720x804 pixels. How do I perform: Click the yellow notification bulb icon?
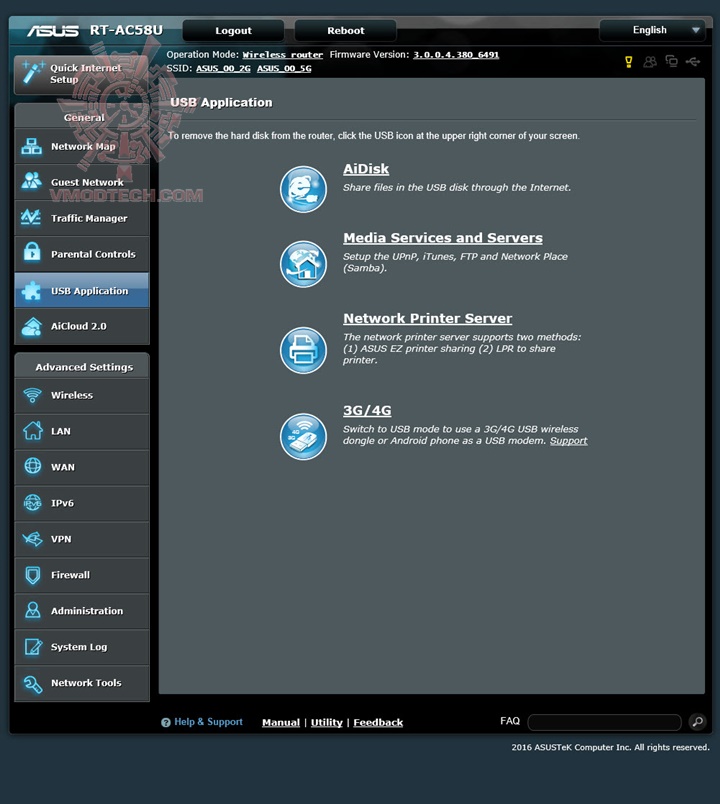click(x=629, y=62)
